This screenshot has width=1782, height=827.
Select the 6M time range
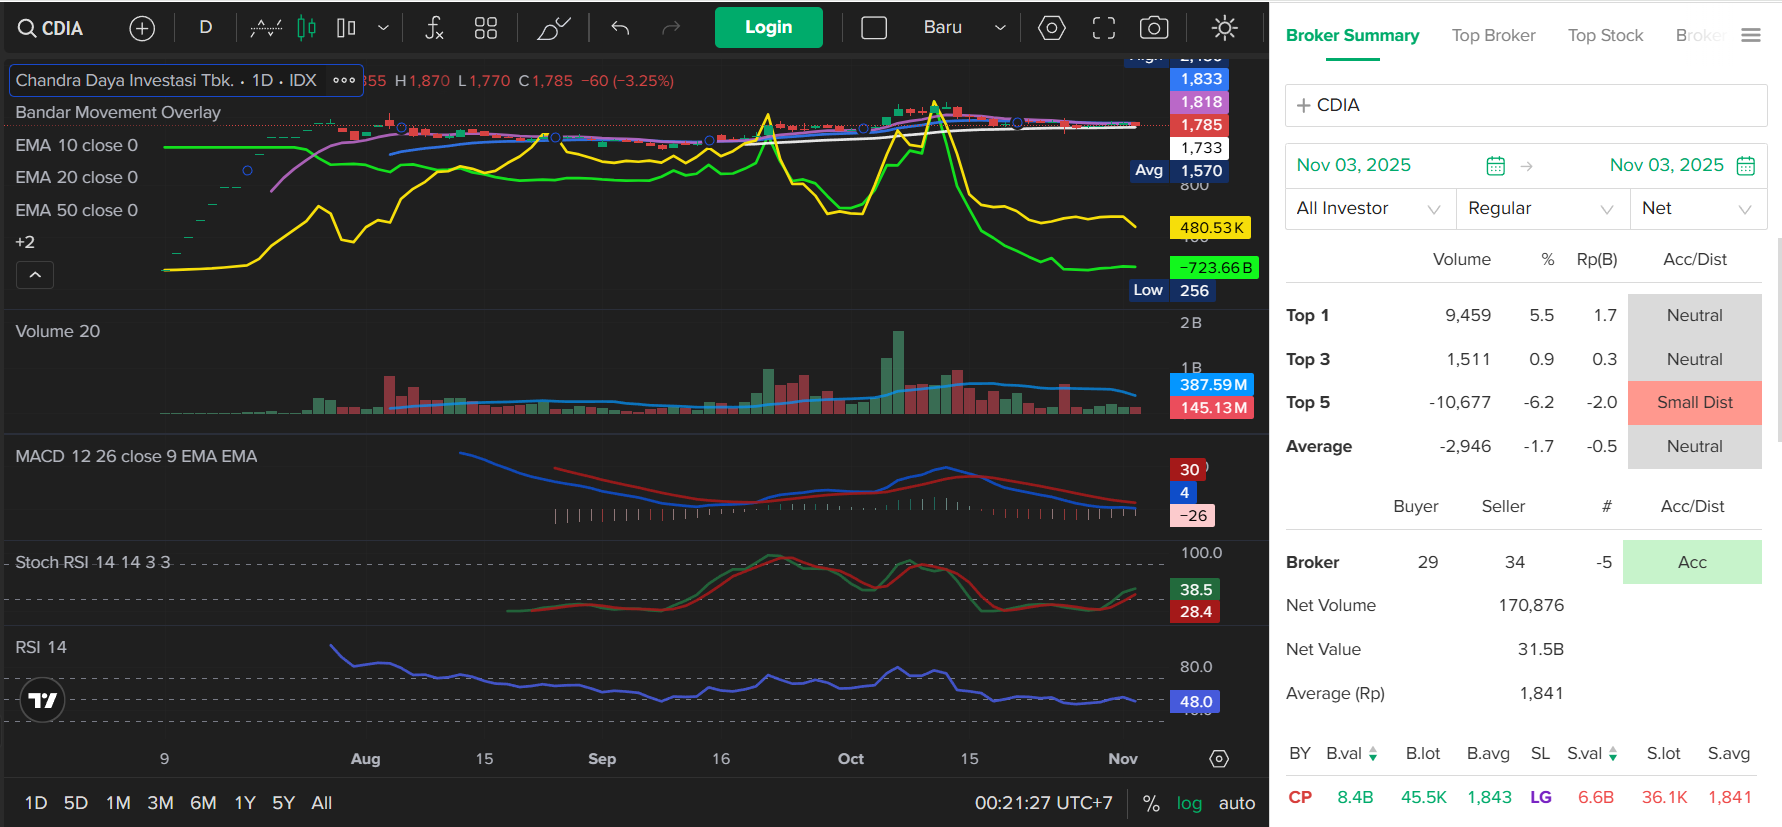point(203,803)
